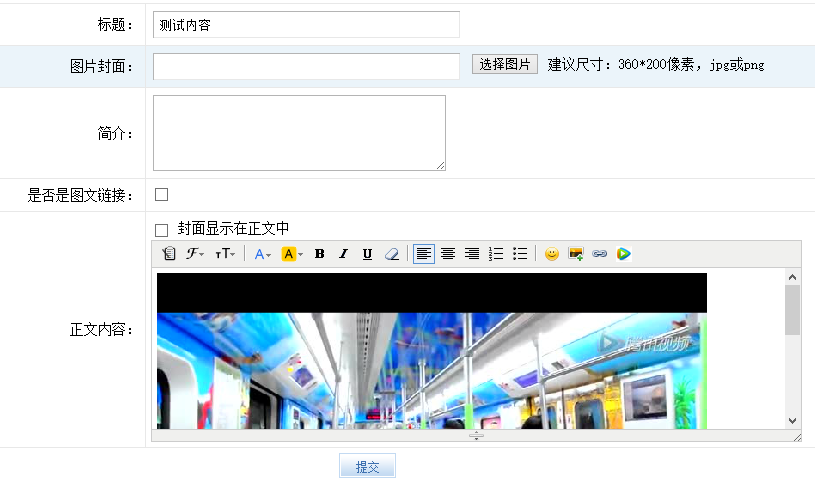This screenshot has width=815, height=482.
Task: Apply underline formatting in editor
Action: [x=367, y=254]
